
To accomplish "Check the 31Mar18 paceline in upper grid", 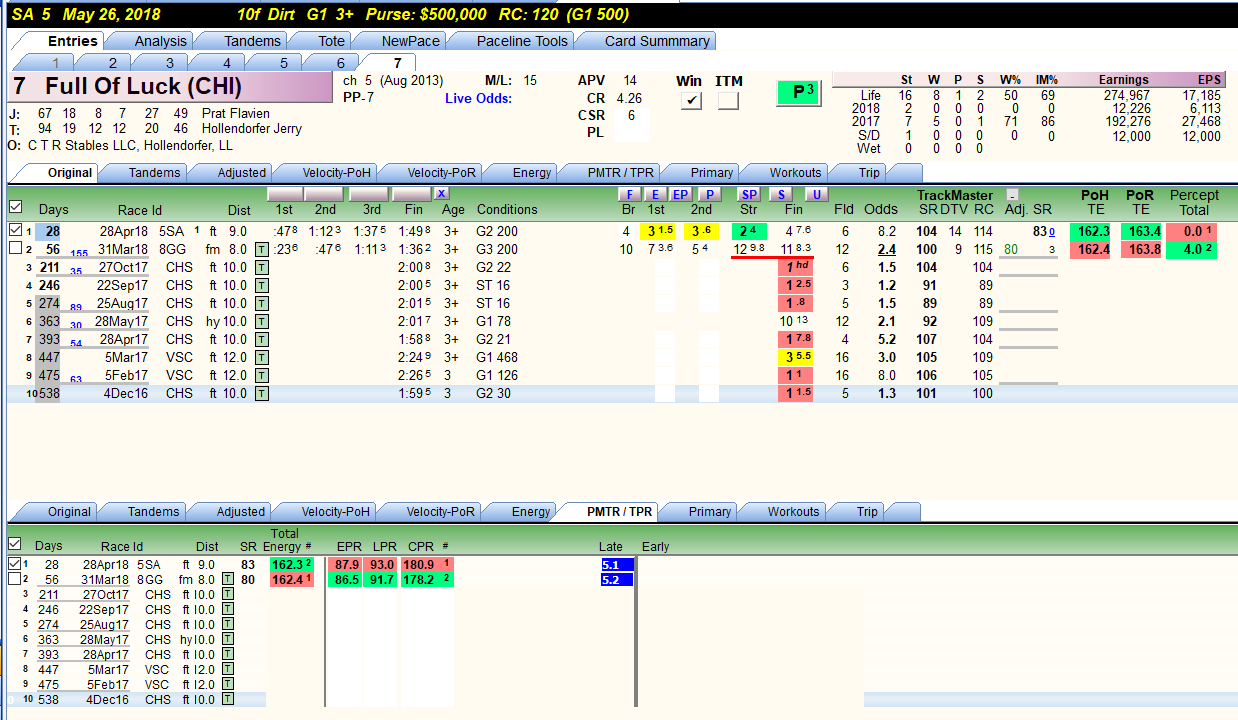I will coord(15,249).
